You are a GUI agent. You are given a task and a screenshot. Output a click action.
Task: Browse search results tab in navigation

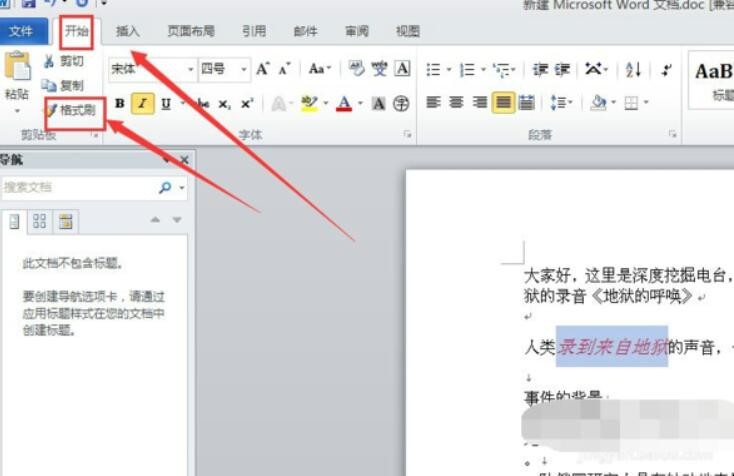66,221
